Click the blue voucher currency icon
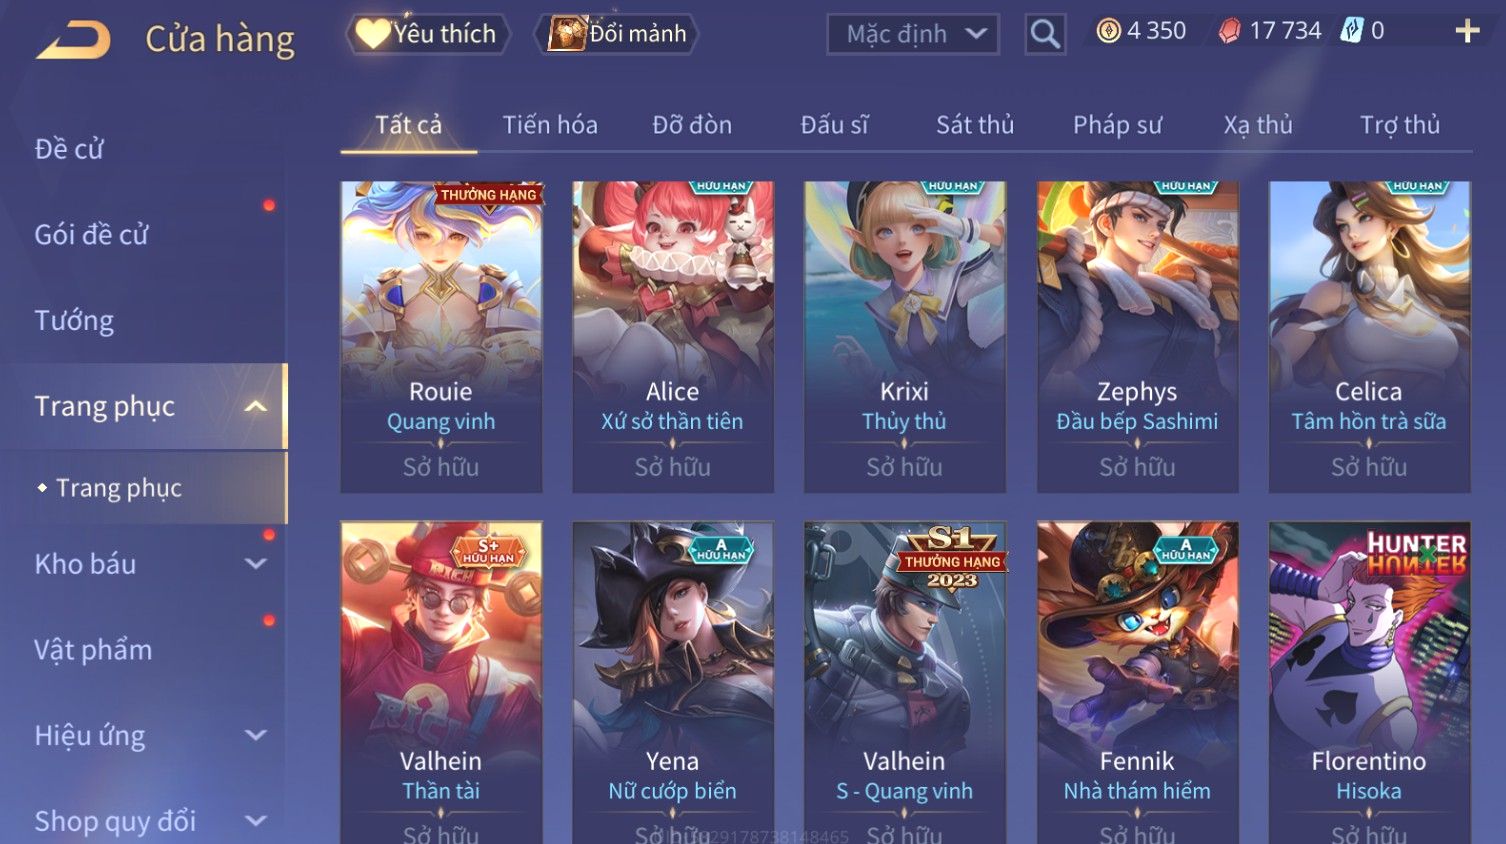Image resolution: width=1506 pixels, height=844 pixels. point(1352,31)
